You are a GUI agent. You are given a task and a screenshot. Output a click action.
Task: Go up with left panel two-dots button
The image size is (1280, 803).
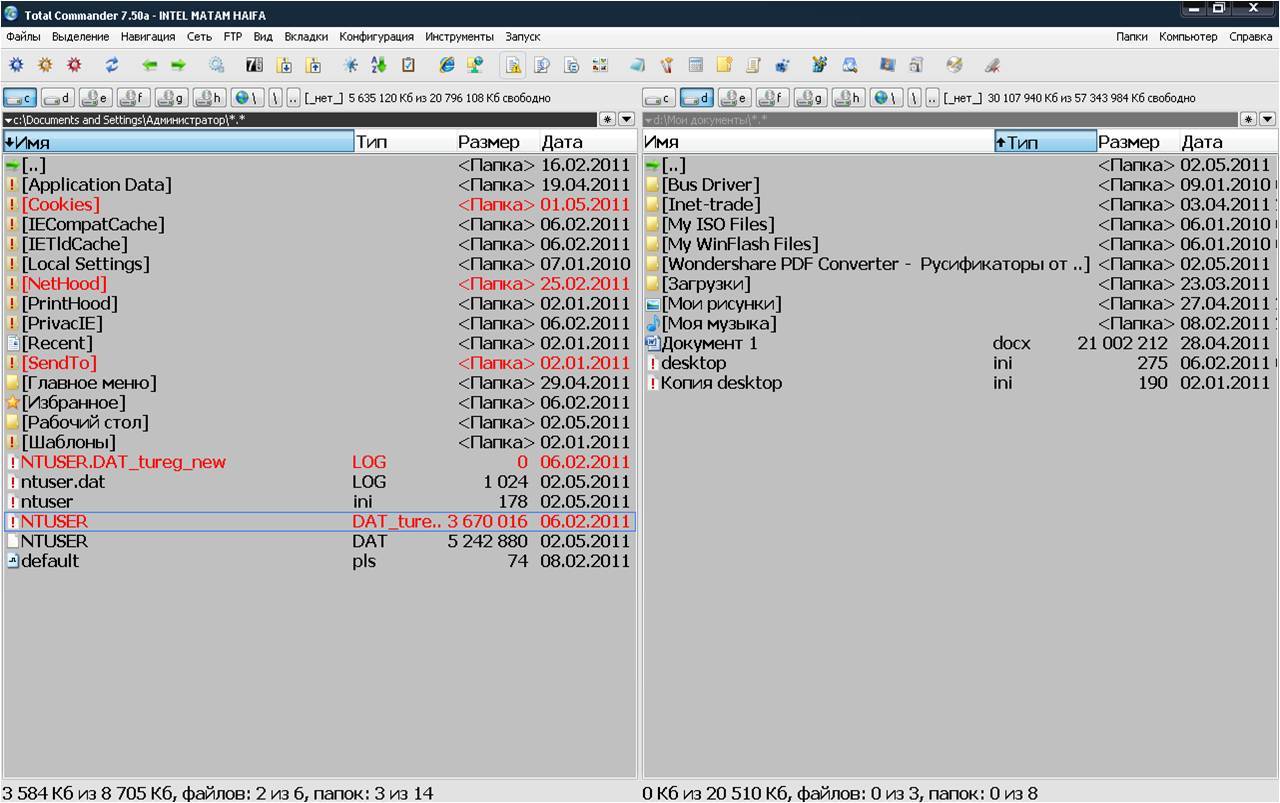(293, 98)
